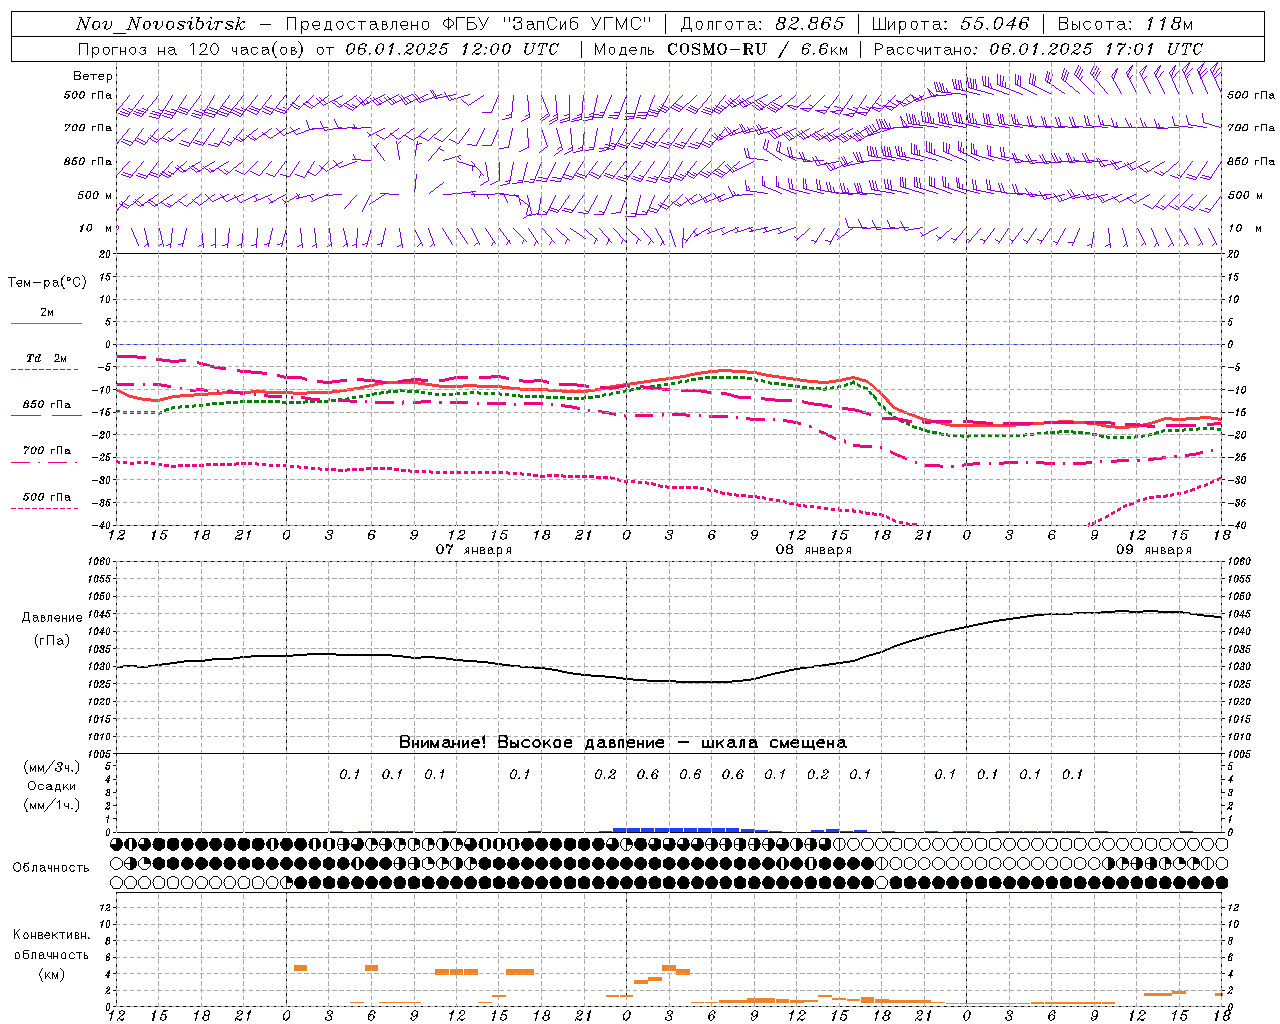Click the Давление panel label
Image resolution: width=1280 pixels, height=1024 pixels.
coord(52,618)
